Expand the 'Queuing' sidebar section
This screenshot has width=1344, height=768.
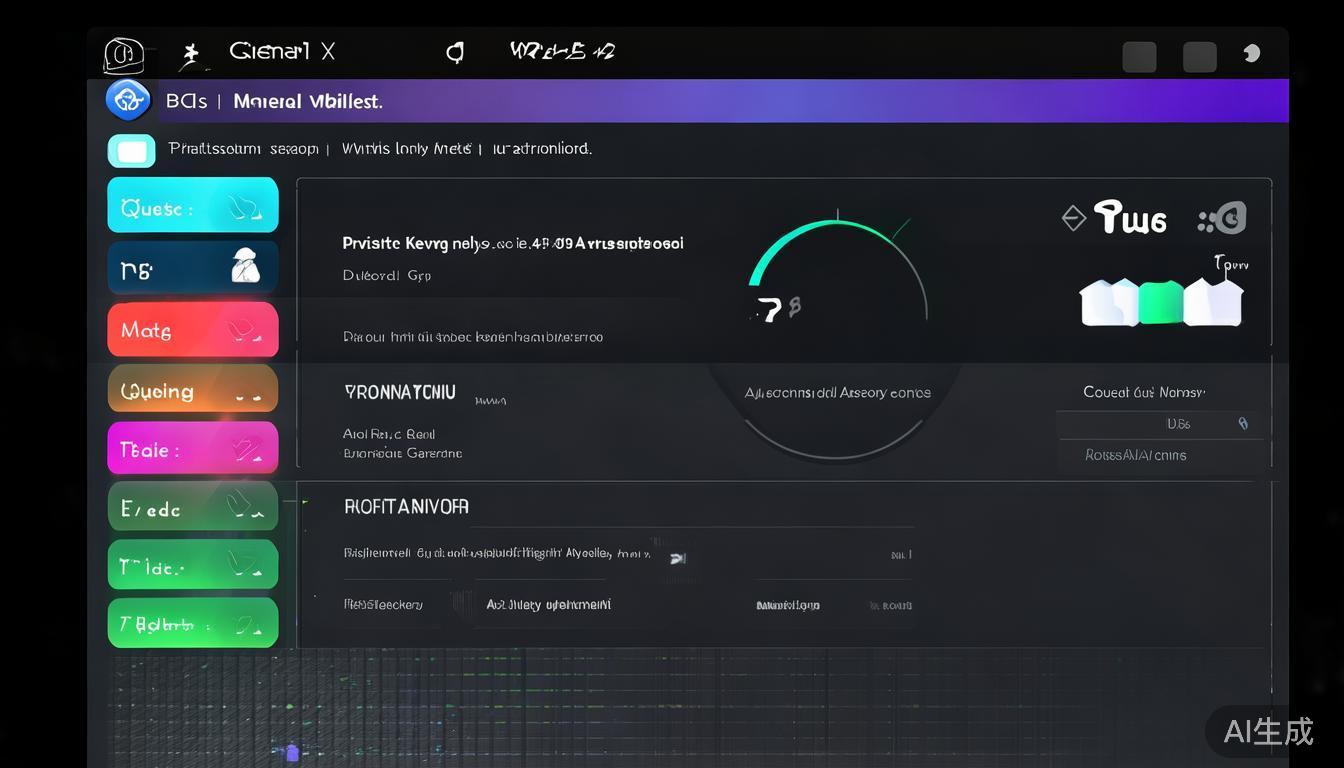click(x=193, y=389)
